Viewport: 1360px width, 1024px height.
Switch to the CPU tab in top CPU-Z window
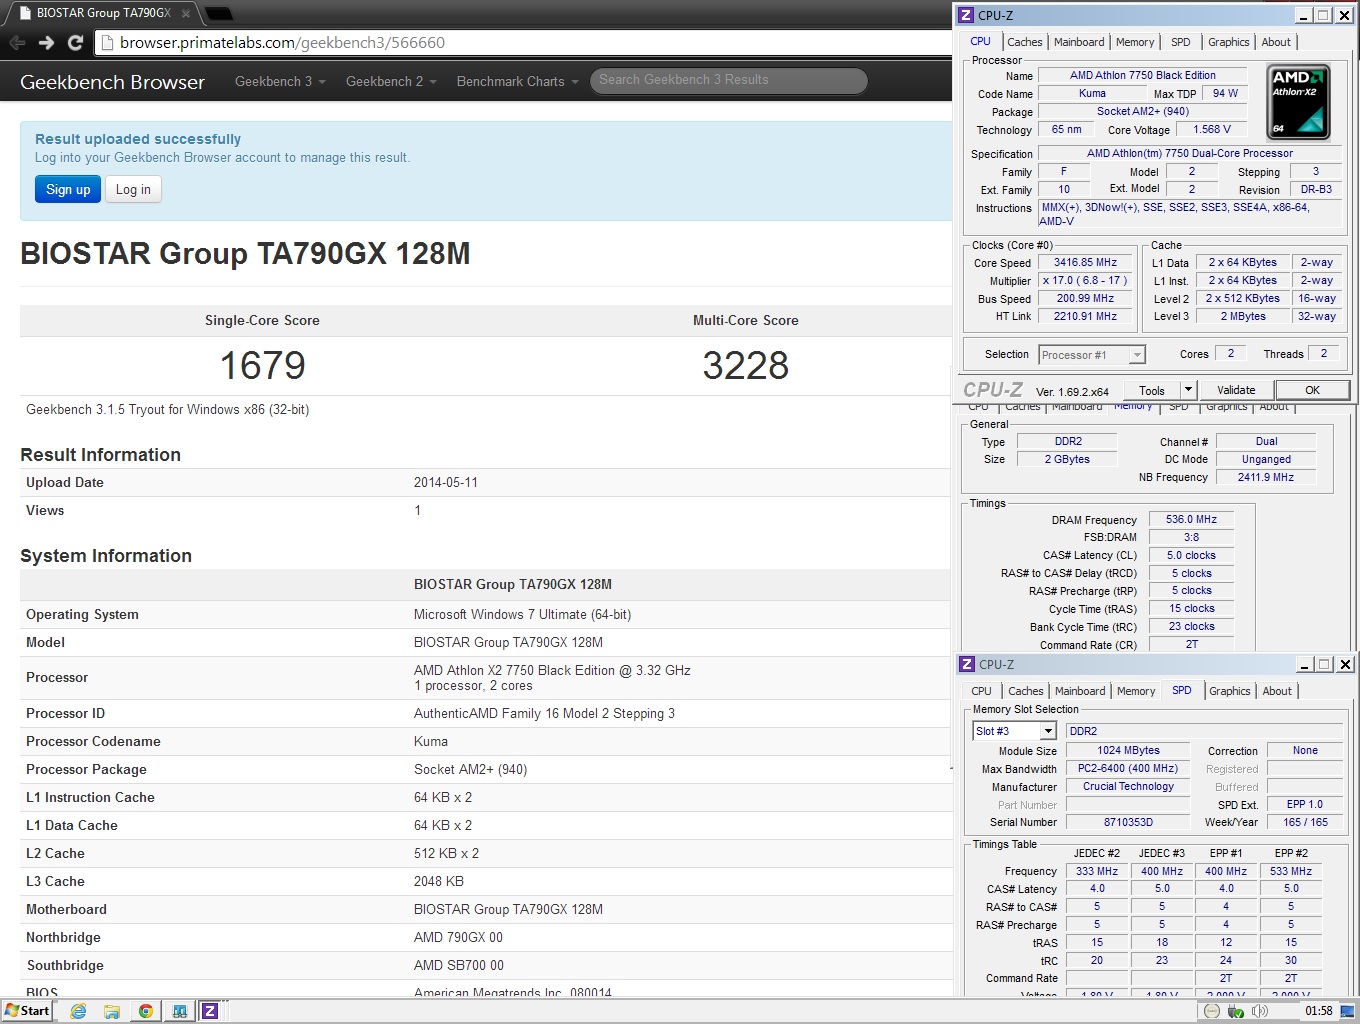(980, 42)
